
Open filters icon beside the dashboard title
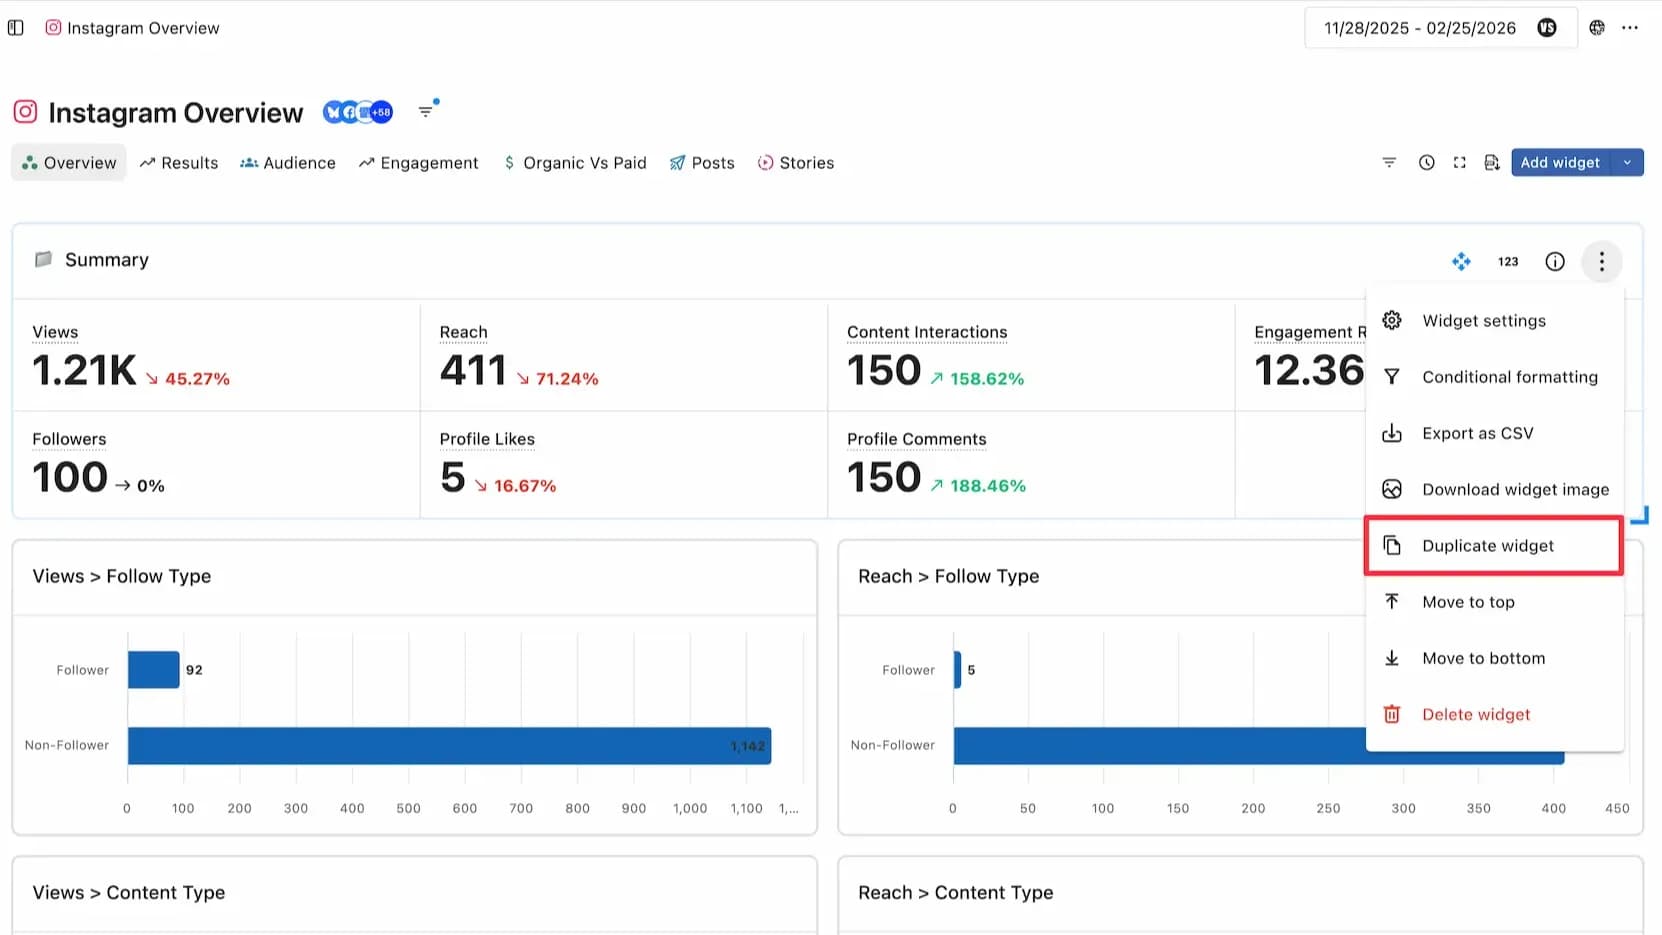(x=427, y=111)
